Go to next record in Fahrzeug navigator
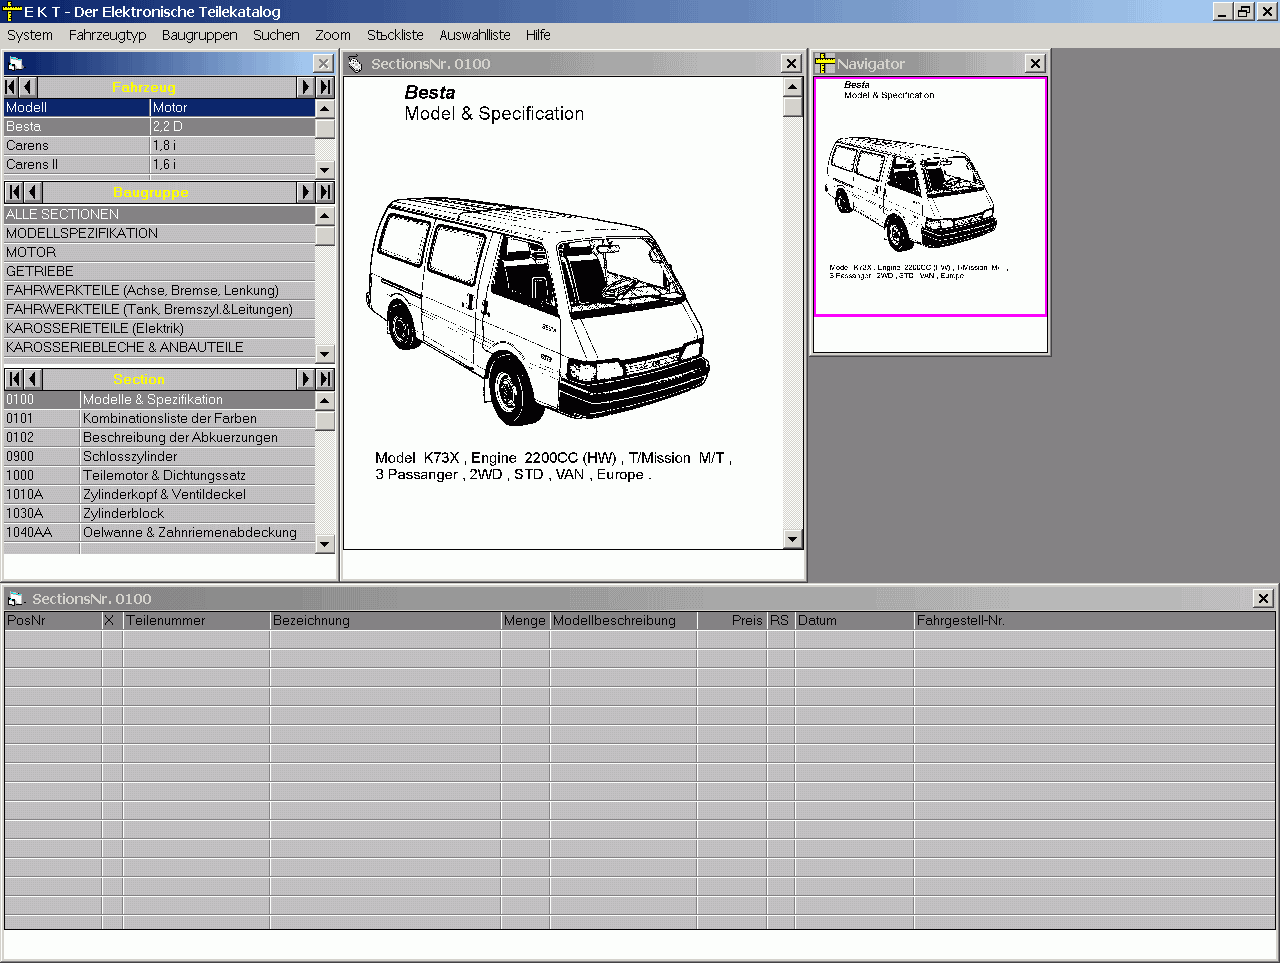The image size is (1280, 963). point(306,87)
